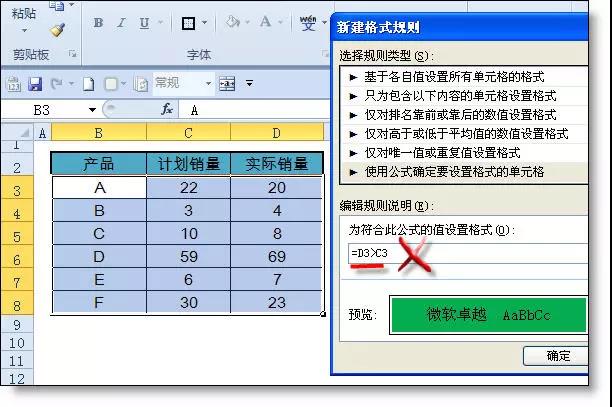This screenshot has width=612, height=407.
Task: Open the Name Box dropdown for B3
Action: point(93,110)
